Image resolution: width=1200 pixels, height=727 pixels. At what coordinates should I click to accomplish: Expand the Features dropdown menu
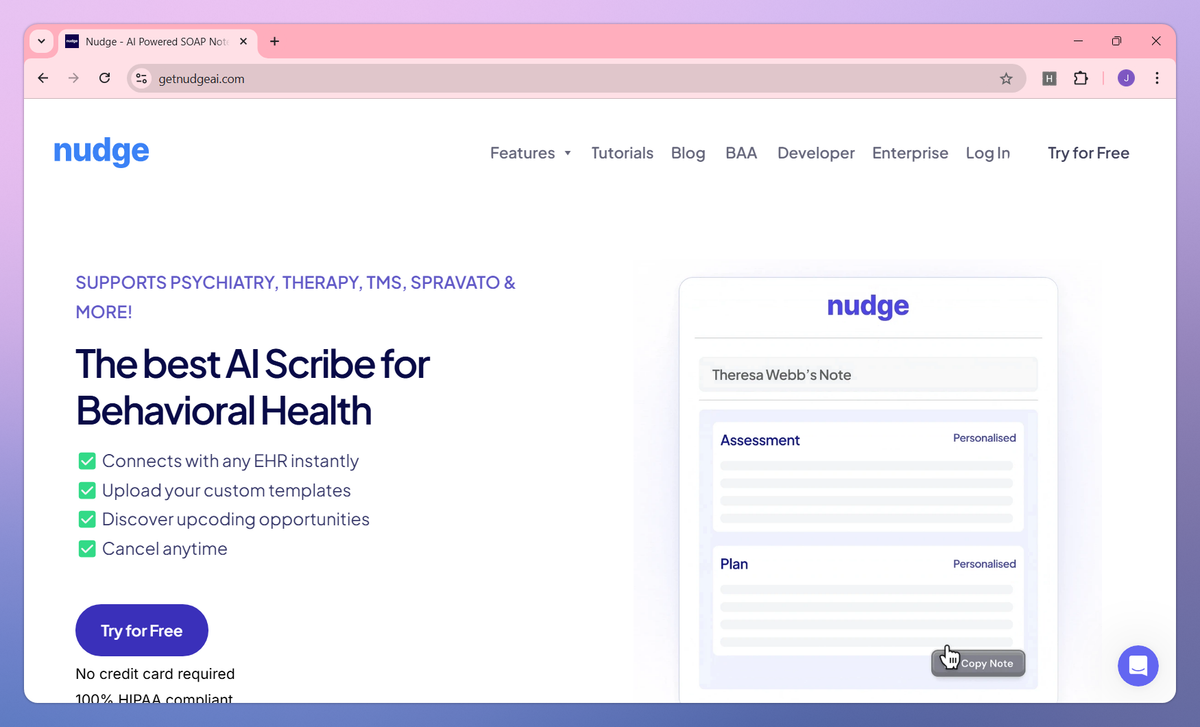(x=531, y=153)
